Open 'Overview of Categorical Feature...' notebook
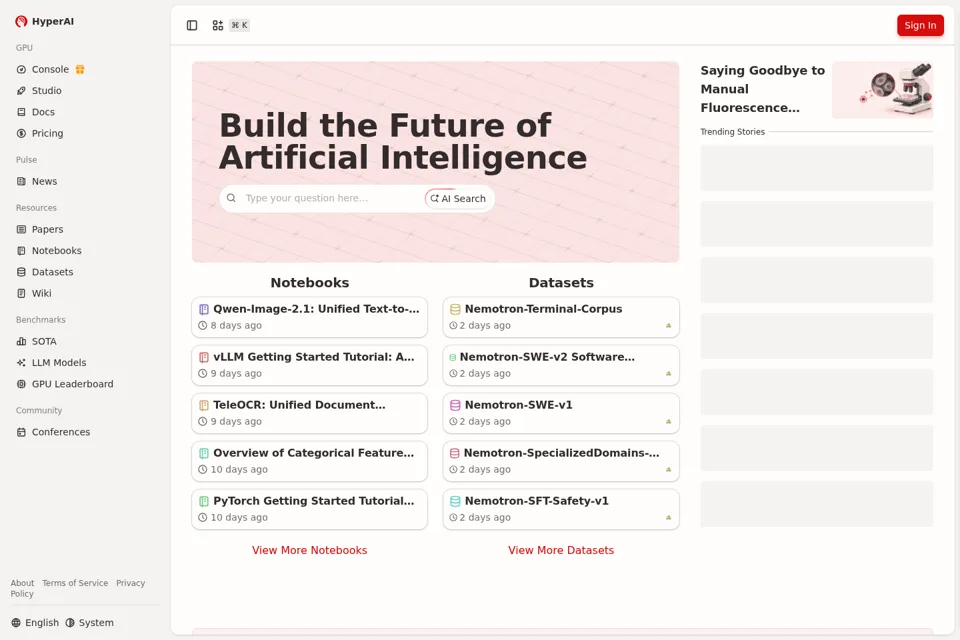960x640 pixels. (x=309, y=461)
